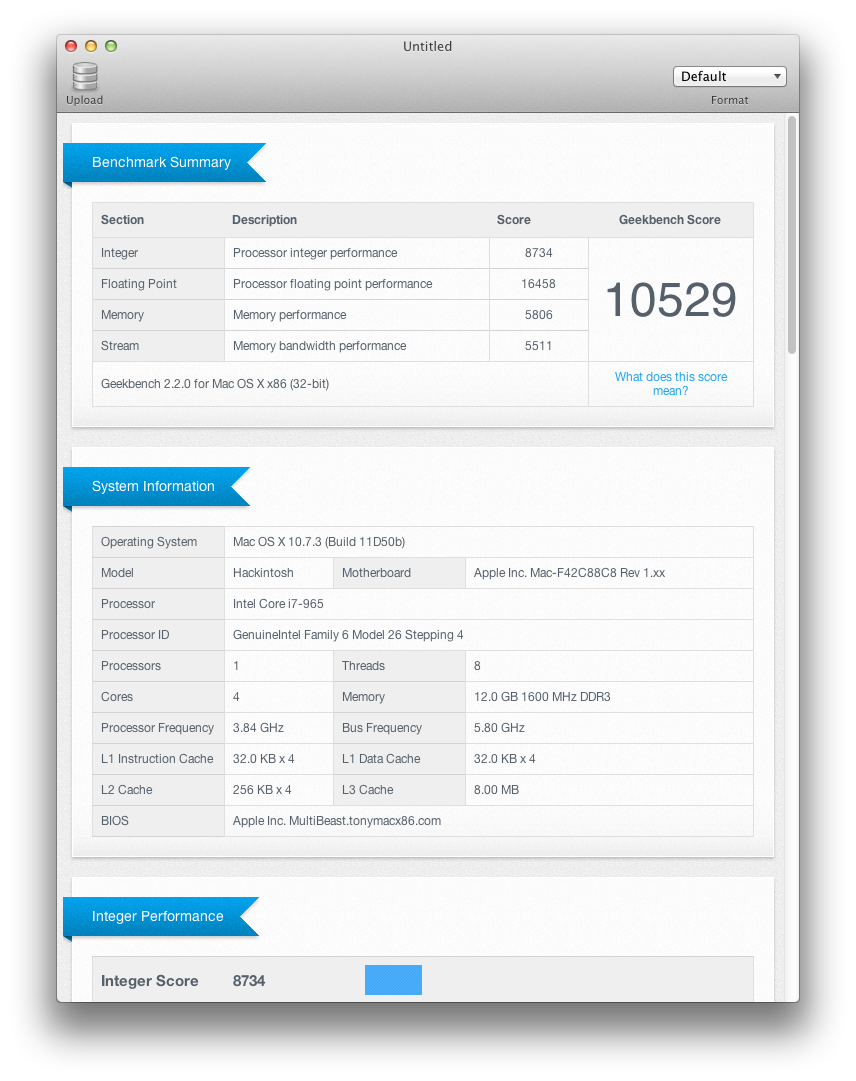Click the Memory score 5806
The image size is (856, 1081).
(x=538, y=315)
